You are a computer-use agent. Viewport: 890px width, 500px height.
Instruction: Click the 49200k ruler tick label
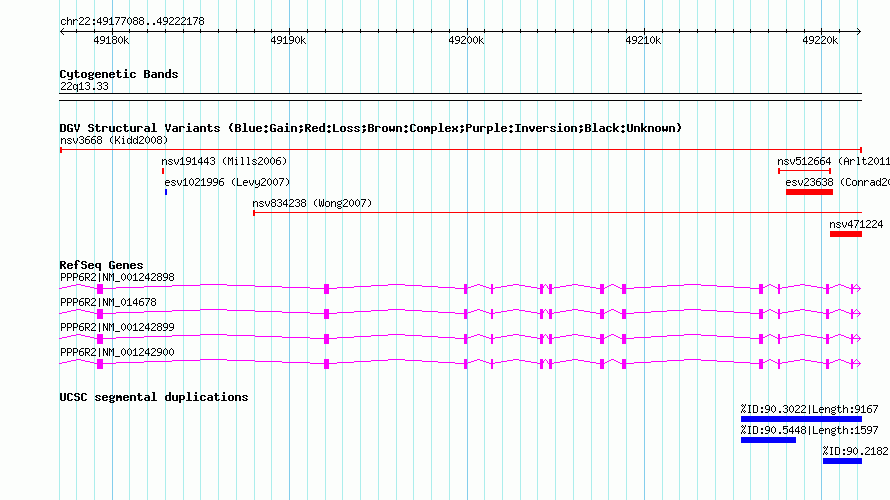click(x=466, y=40)
